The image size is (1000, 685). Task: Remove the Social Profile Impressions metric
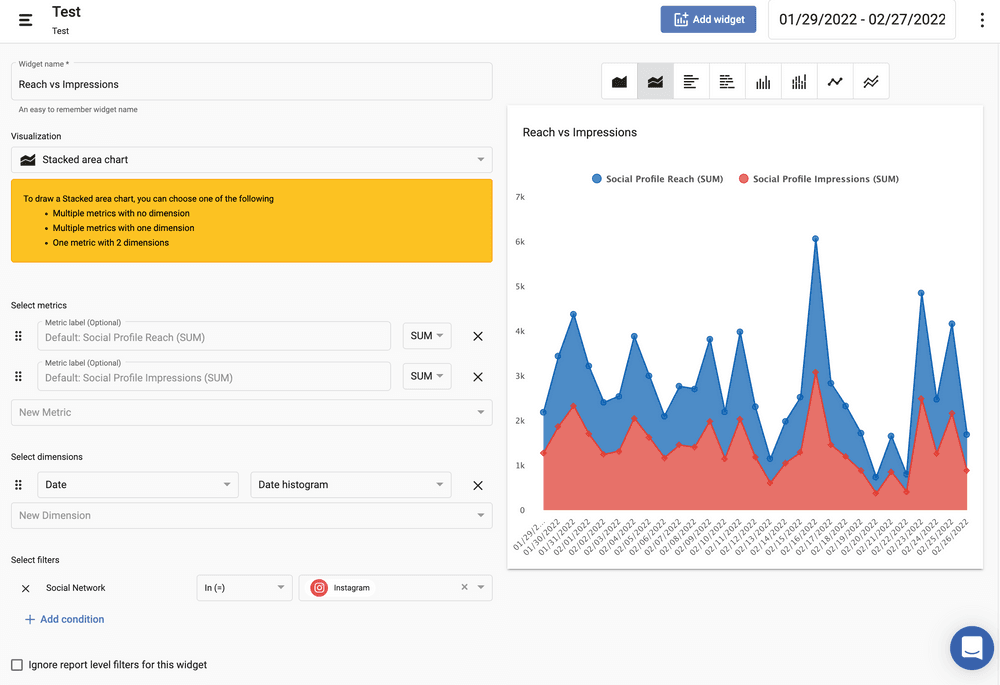click(478, 377)
